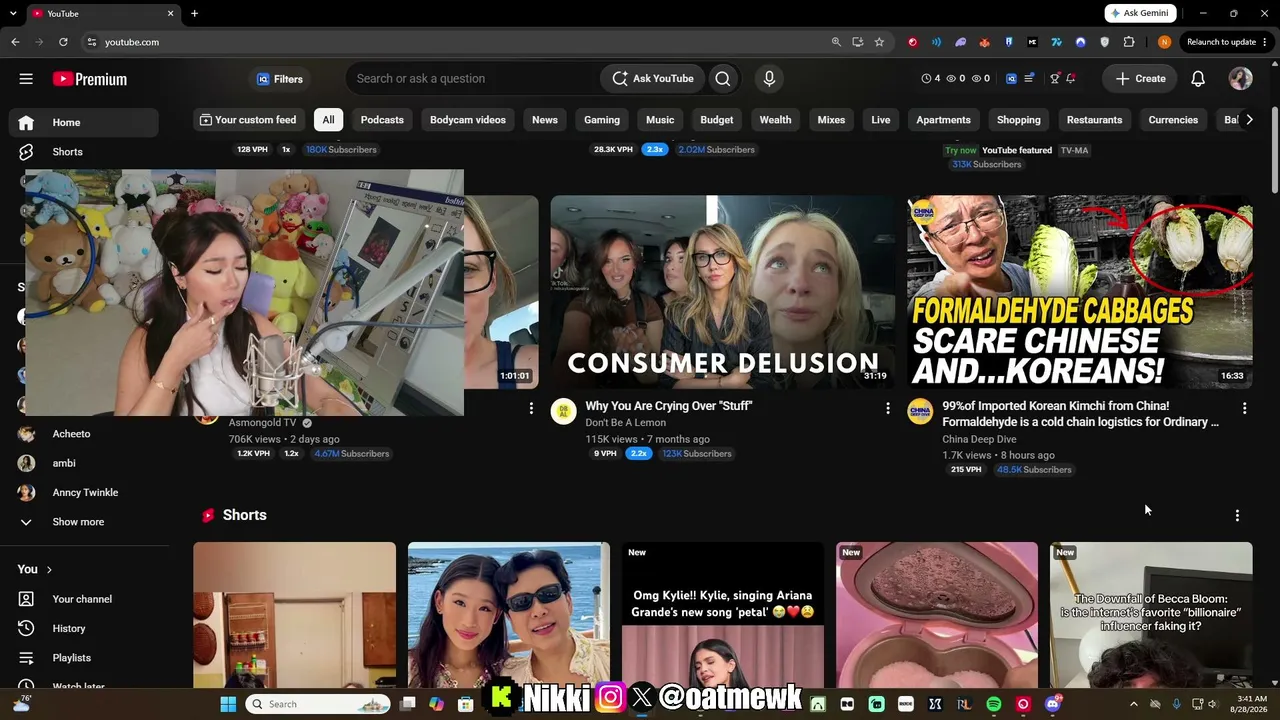1280x720 pixels.
Task: Show hidden system tray icons
Action: [x=1133, y=704]
